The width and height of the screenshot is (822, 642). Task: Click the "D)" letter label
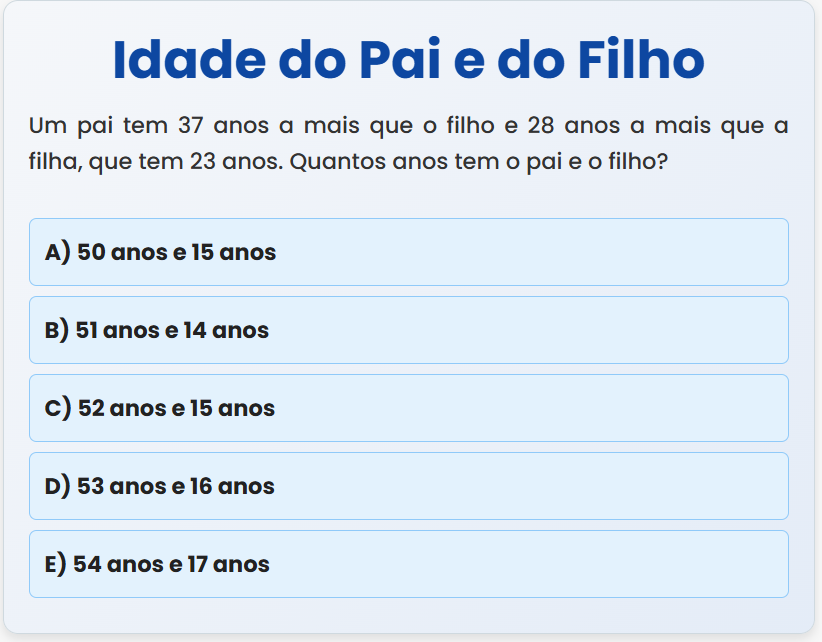click(58, 486)
